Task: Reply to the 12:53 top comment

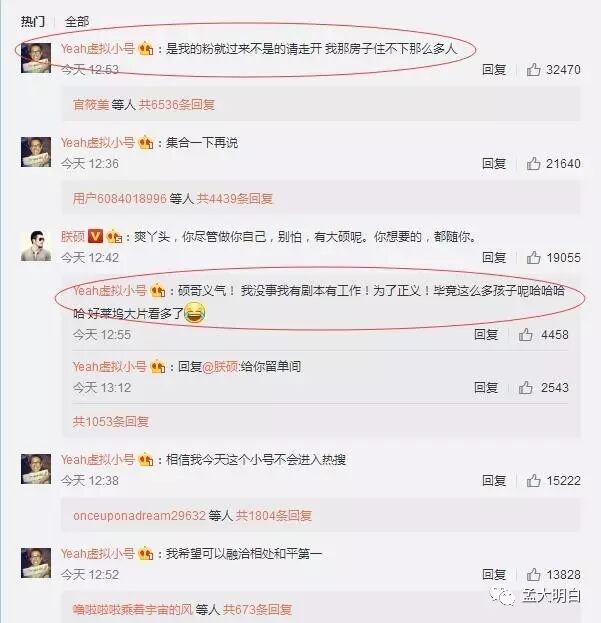Action: [494, 70]
